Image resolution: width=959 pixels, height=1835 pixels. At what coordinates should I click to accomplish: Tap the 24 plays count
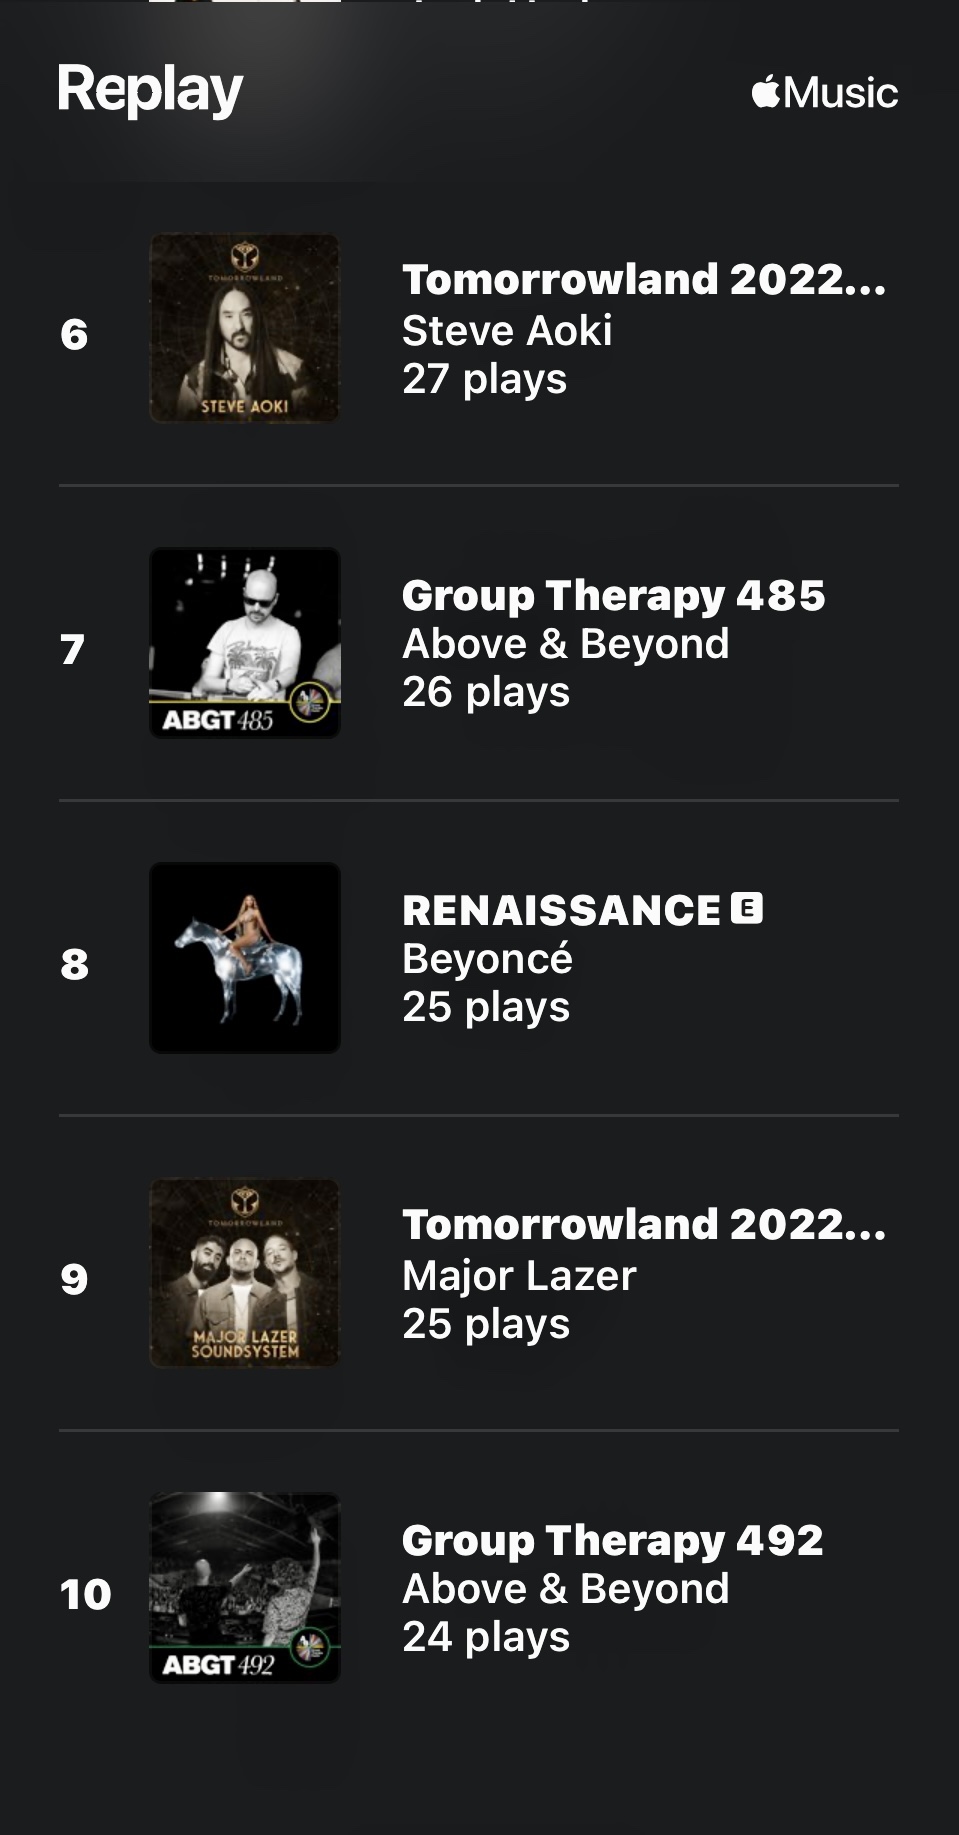point(486,1637)
